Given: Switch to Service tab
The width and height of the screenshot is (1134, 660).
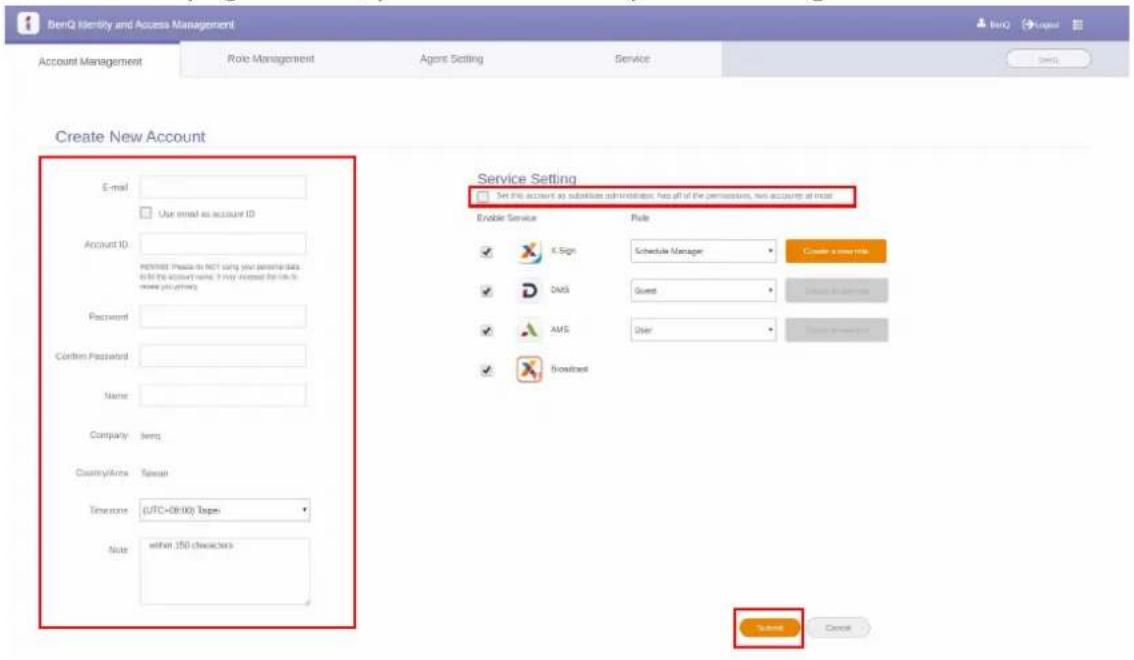Looking at the screenshot, I should pyautogui.click(x=632, y=59).
